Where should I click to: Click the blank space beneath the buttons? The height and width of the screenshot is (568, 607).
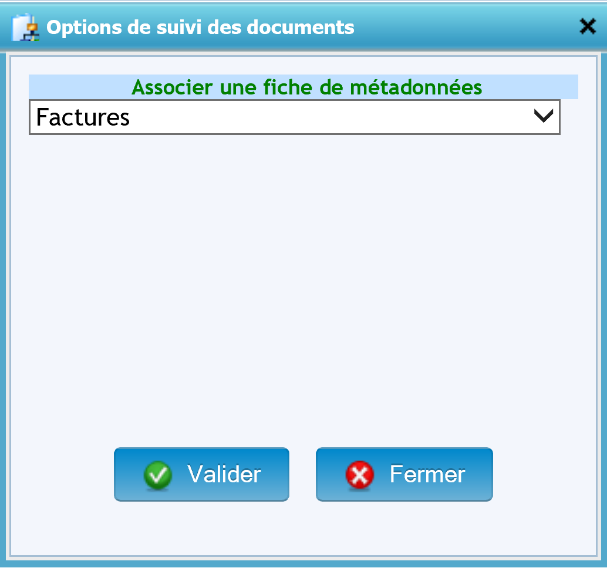click(x=300, y=530)
